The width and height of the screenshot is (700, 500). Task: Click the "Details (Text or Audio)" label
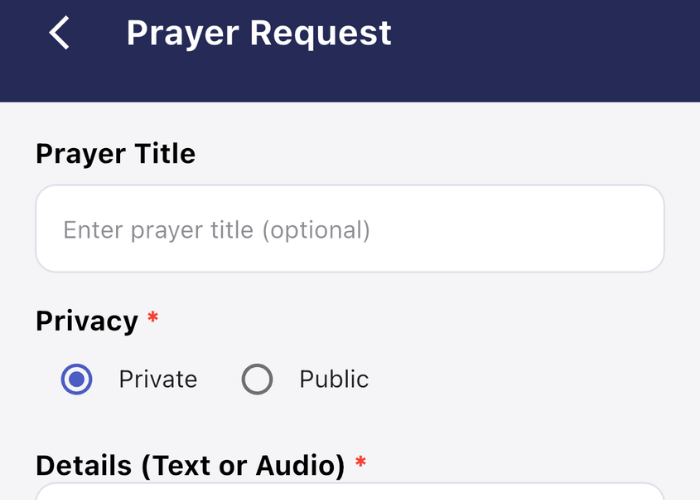tap(190, 465)
